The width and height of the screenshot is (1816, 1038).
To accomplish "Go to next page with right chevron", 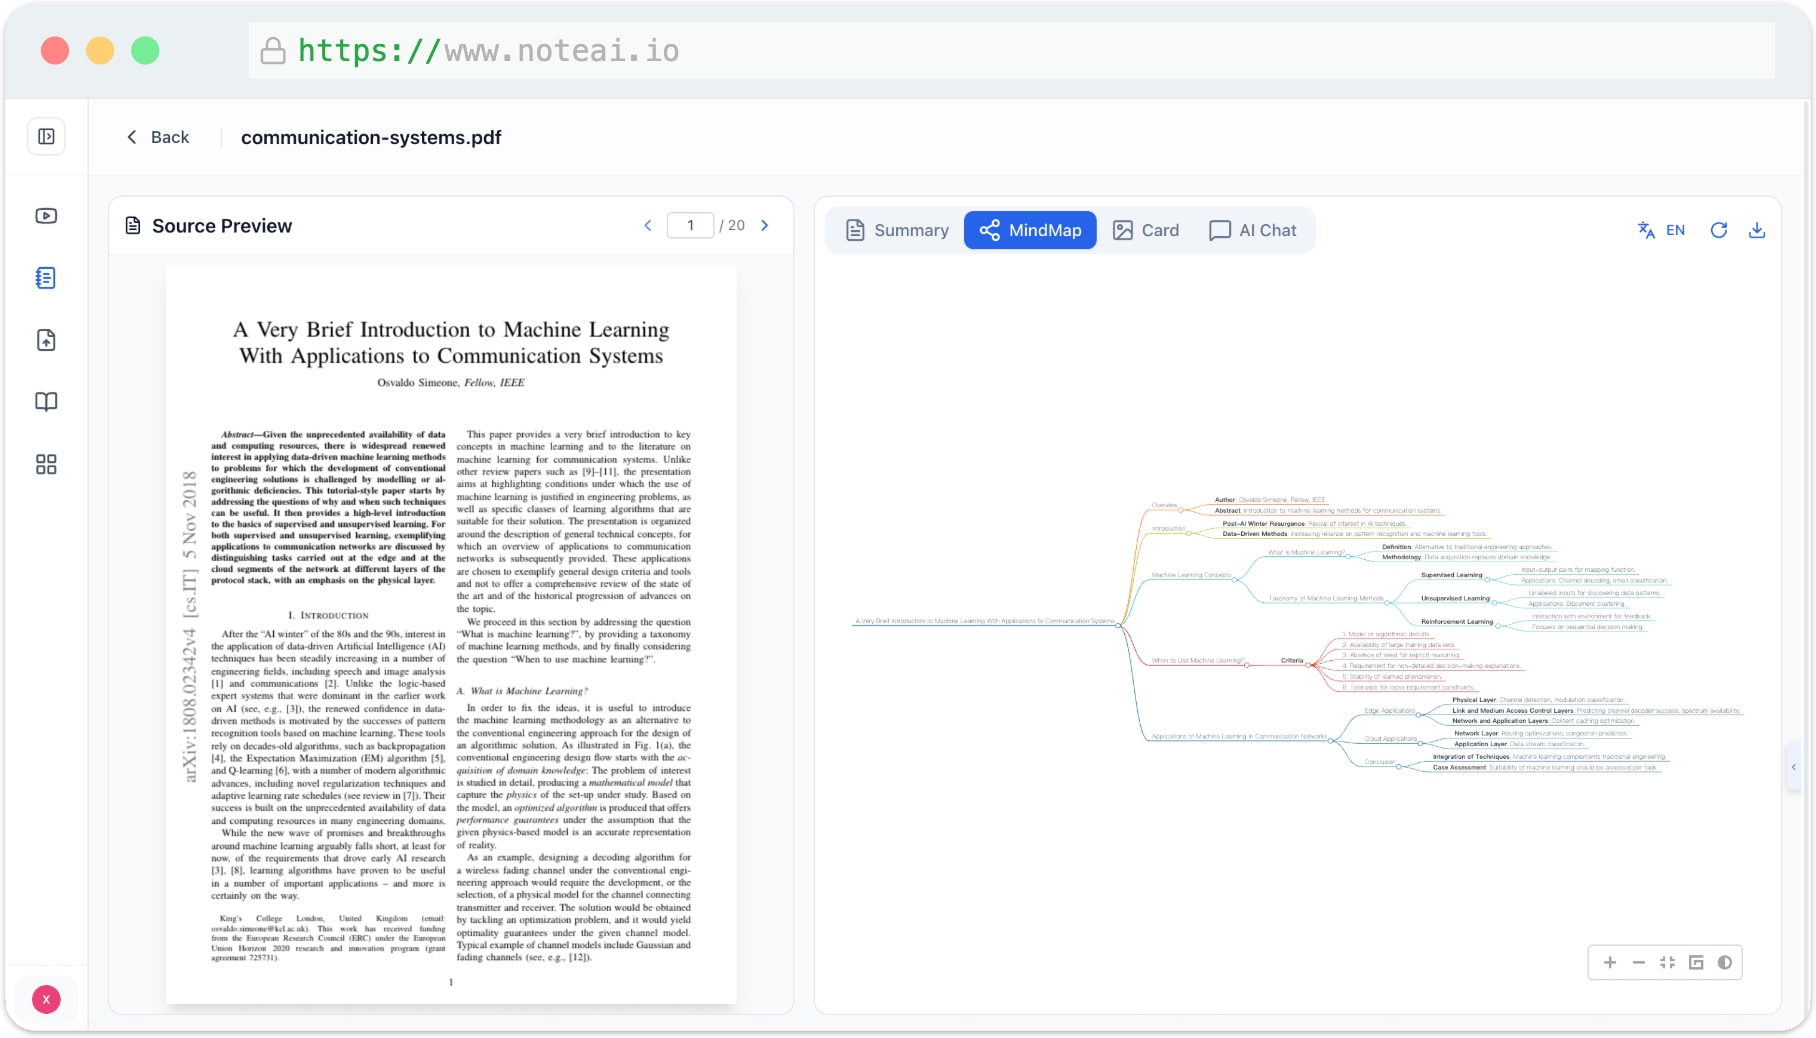I will pos(764,226).
